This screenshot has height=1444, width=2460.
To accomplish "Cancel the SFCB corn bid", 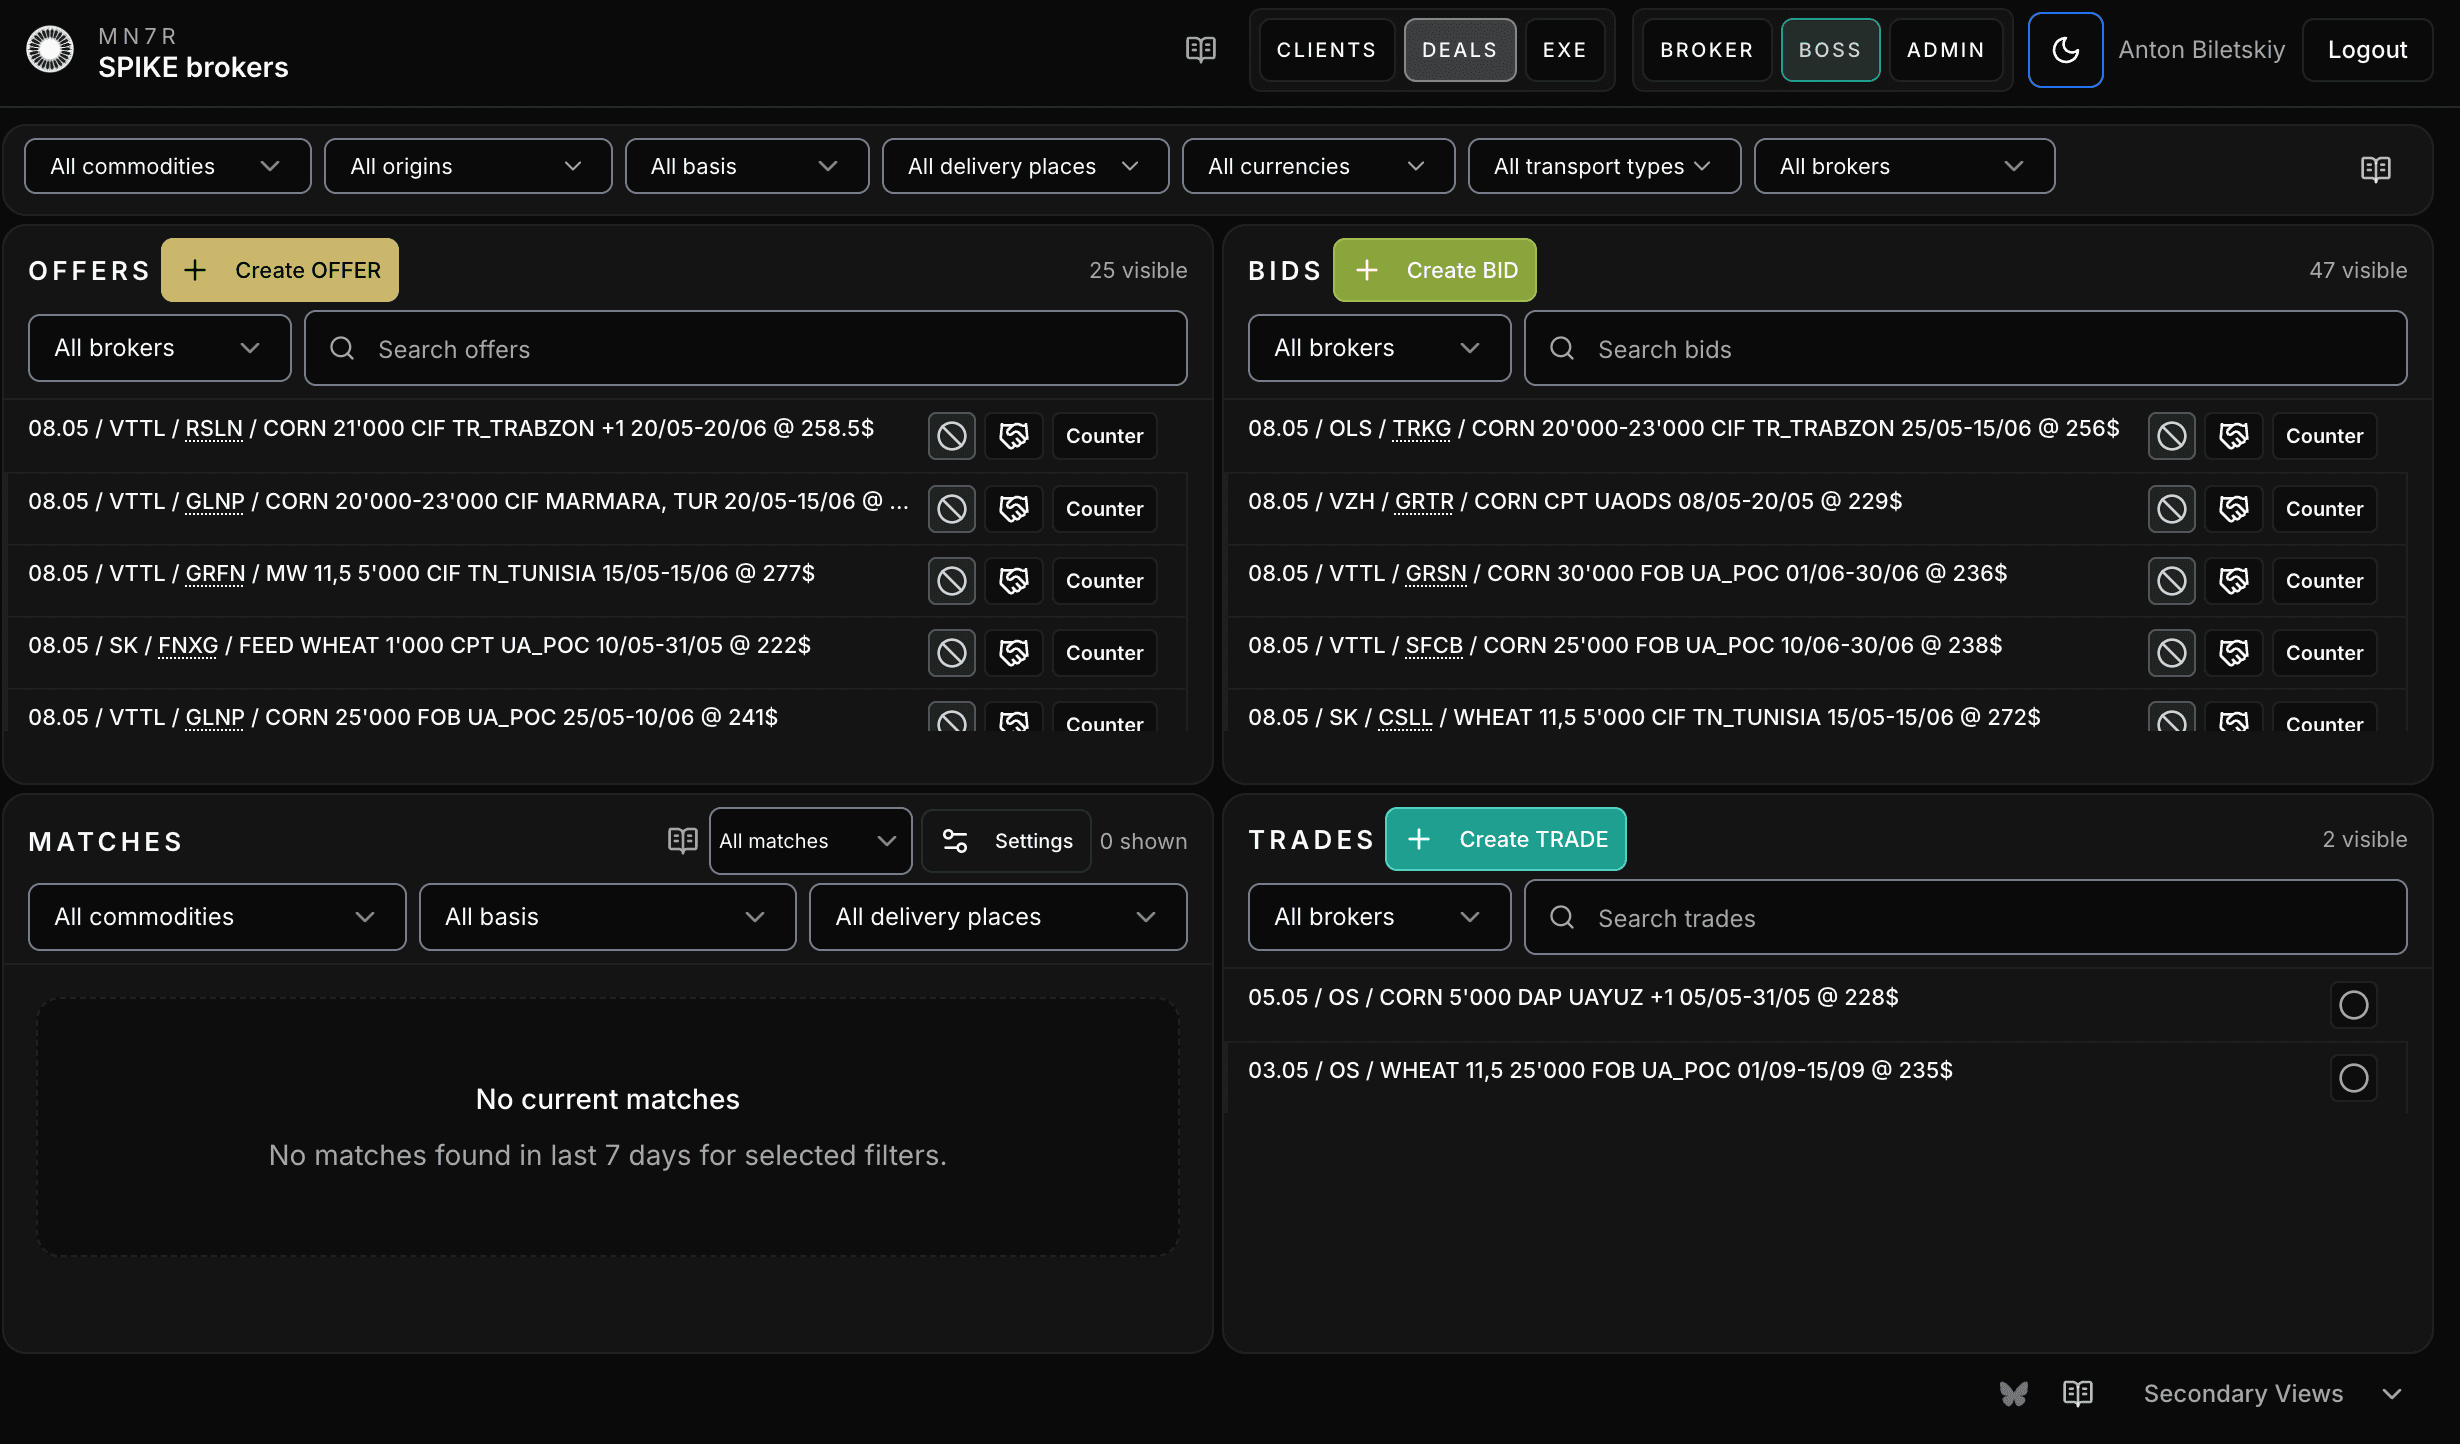I will pos(2171,653).
